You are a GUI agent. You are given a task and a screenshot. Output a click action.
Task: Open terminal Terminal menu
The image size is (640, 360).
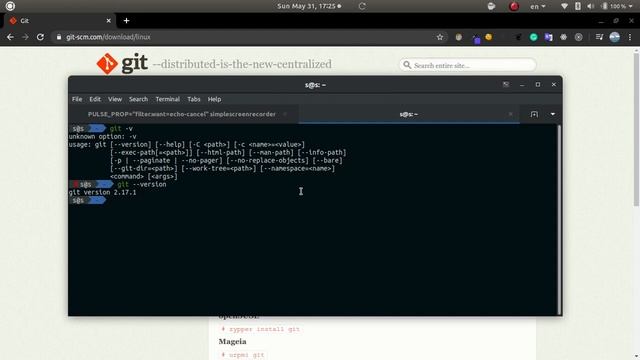(167, 99)
